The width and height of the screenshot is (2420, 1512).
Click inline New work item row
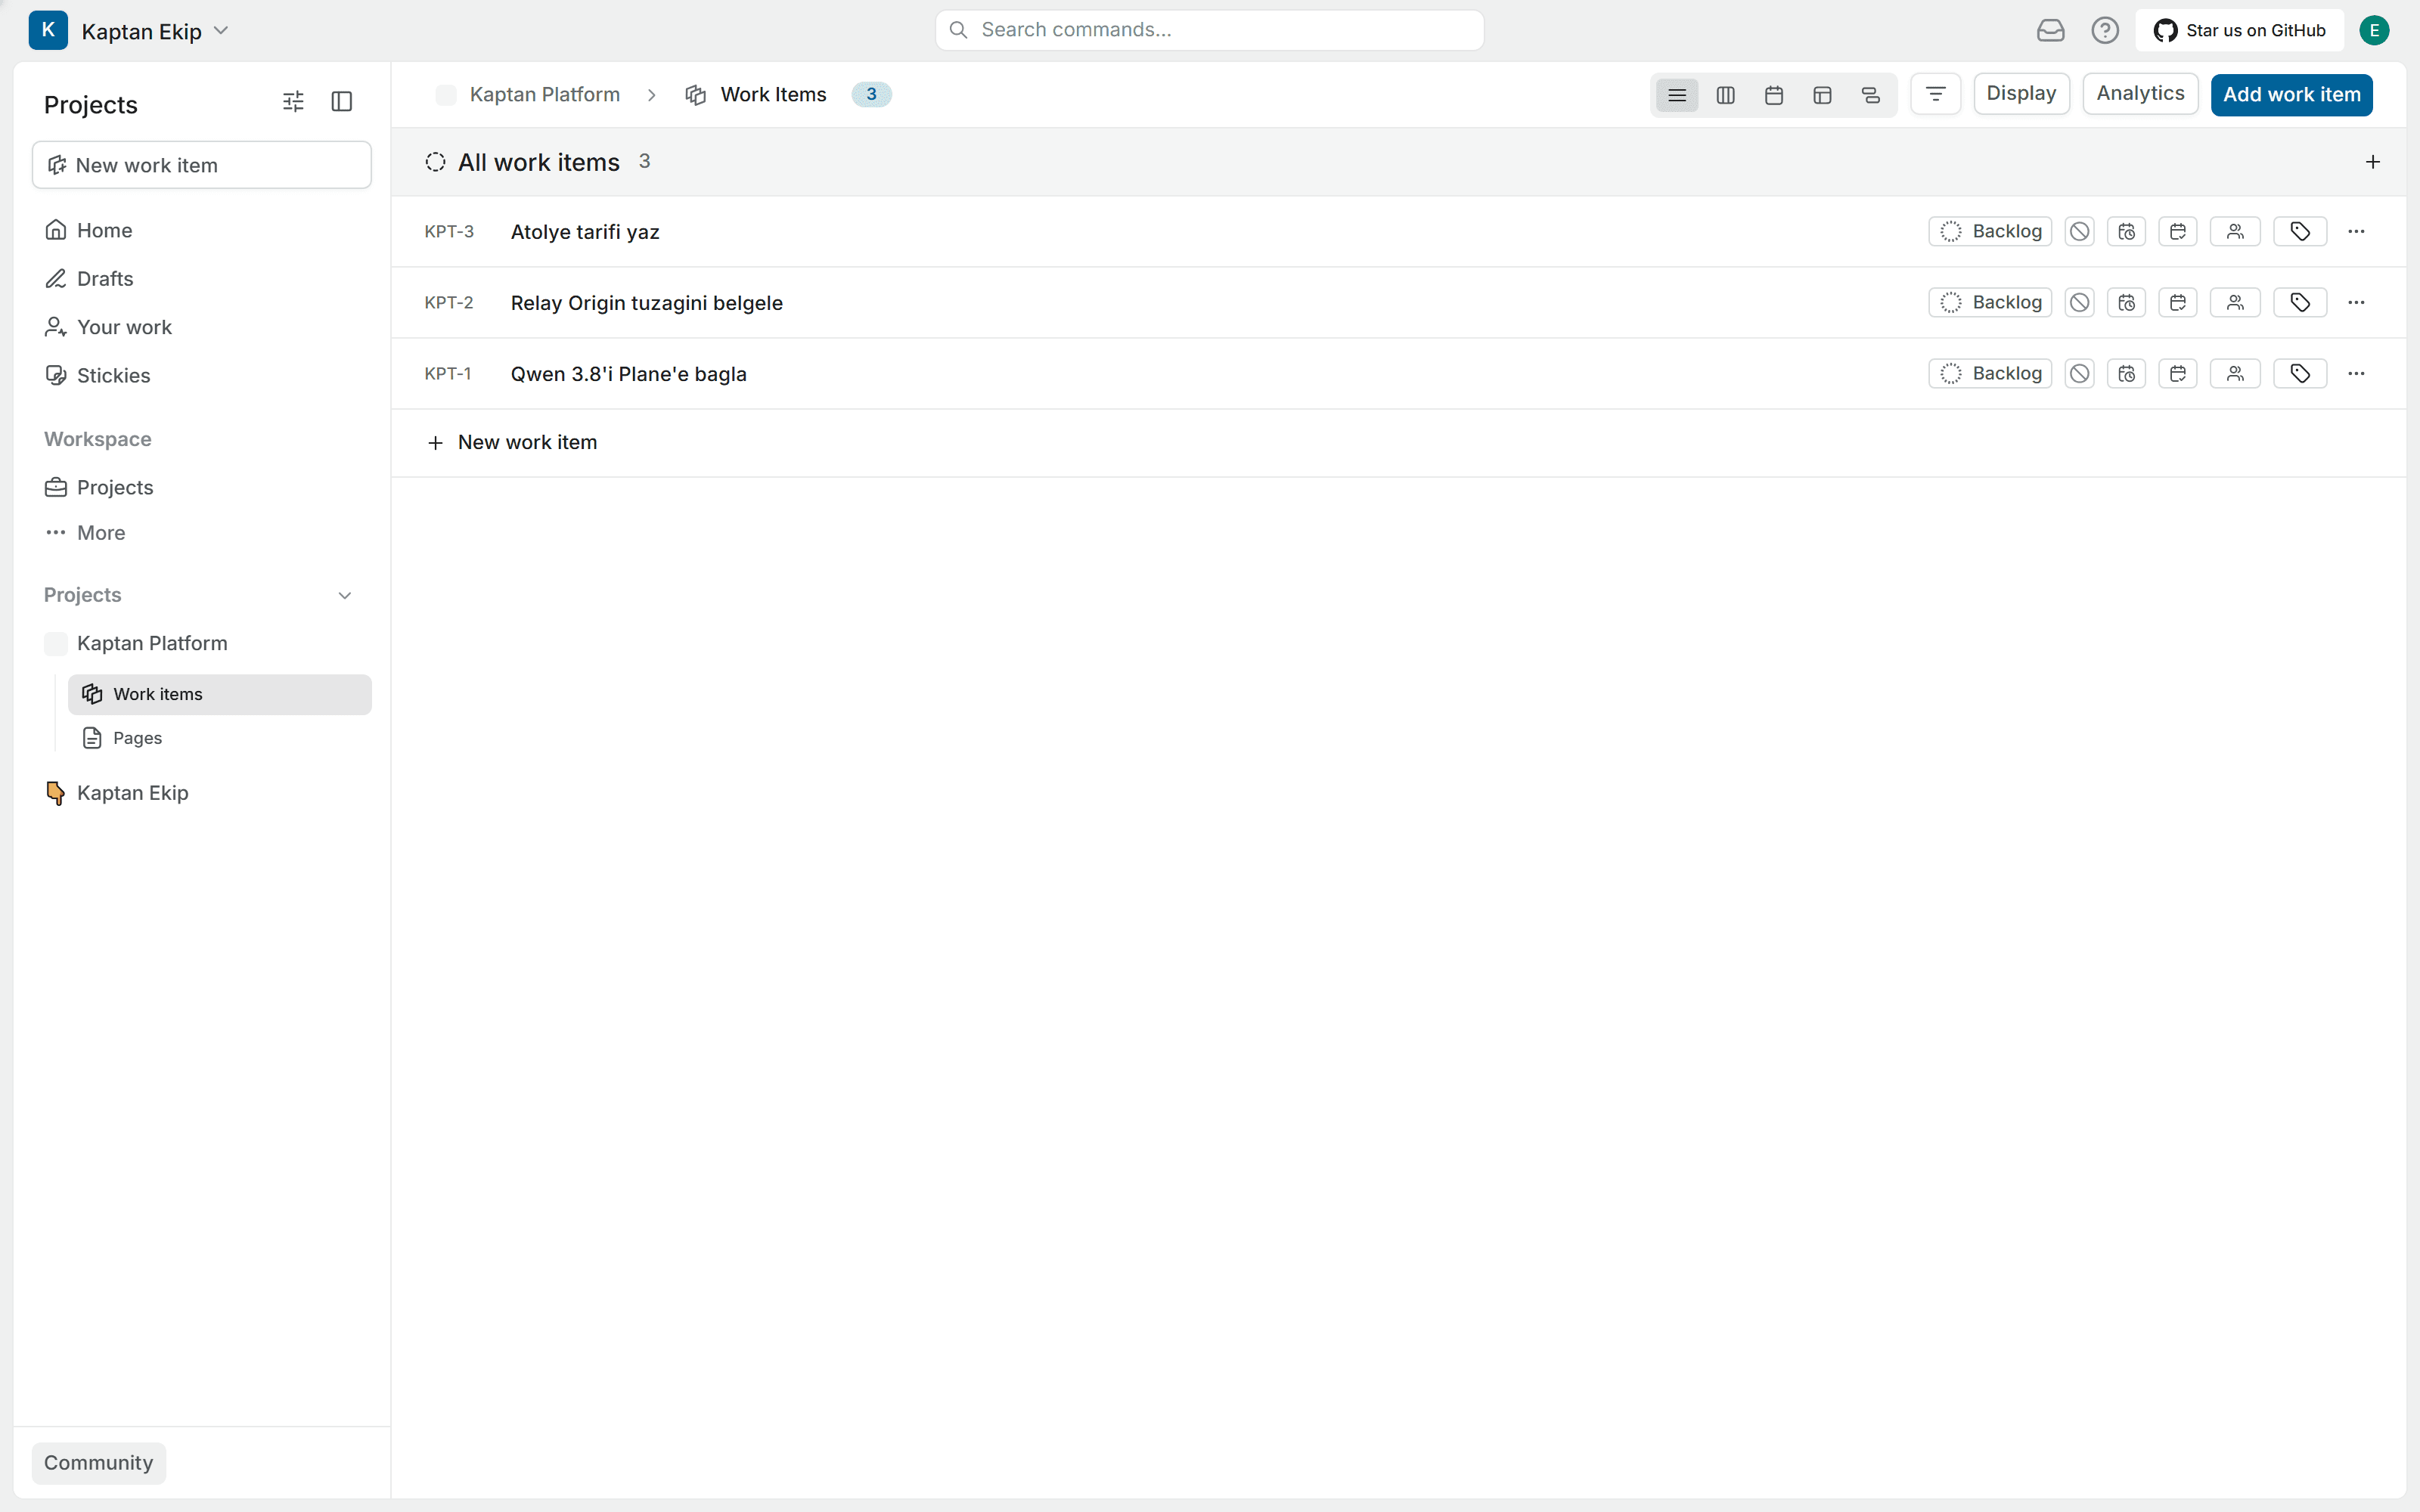coord(1398,442)
